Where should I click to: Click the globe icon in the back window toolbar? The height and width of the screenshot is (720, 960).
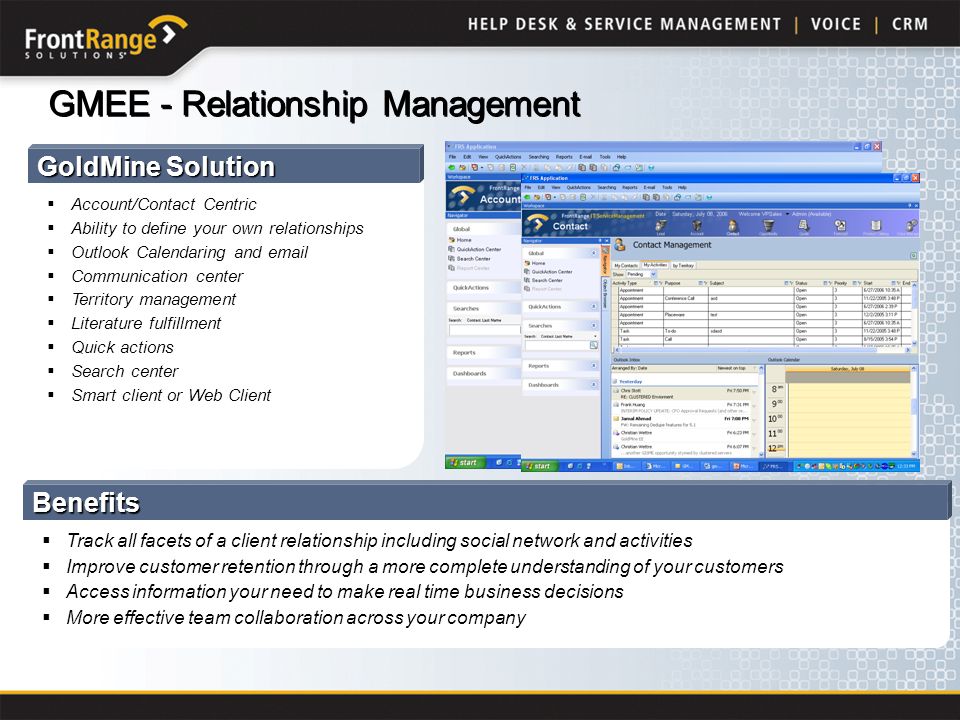tap(651, 167)
